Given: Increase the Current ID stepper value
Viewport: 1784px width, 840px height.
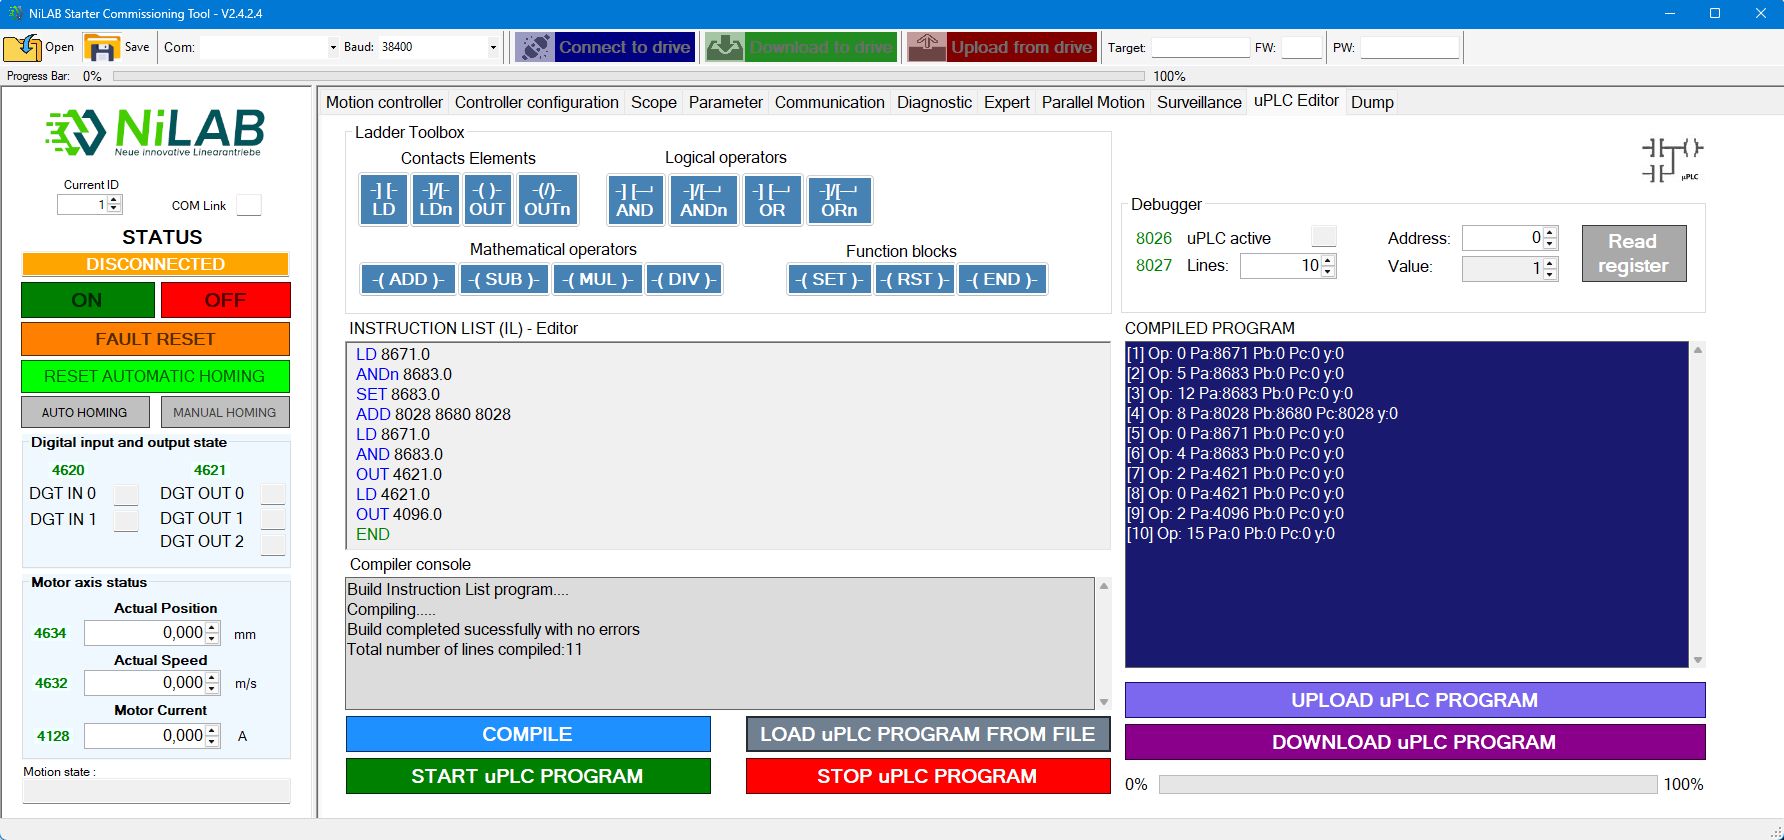Looking at the screenshot, I should pyautogui.click(x=115, y=200).
